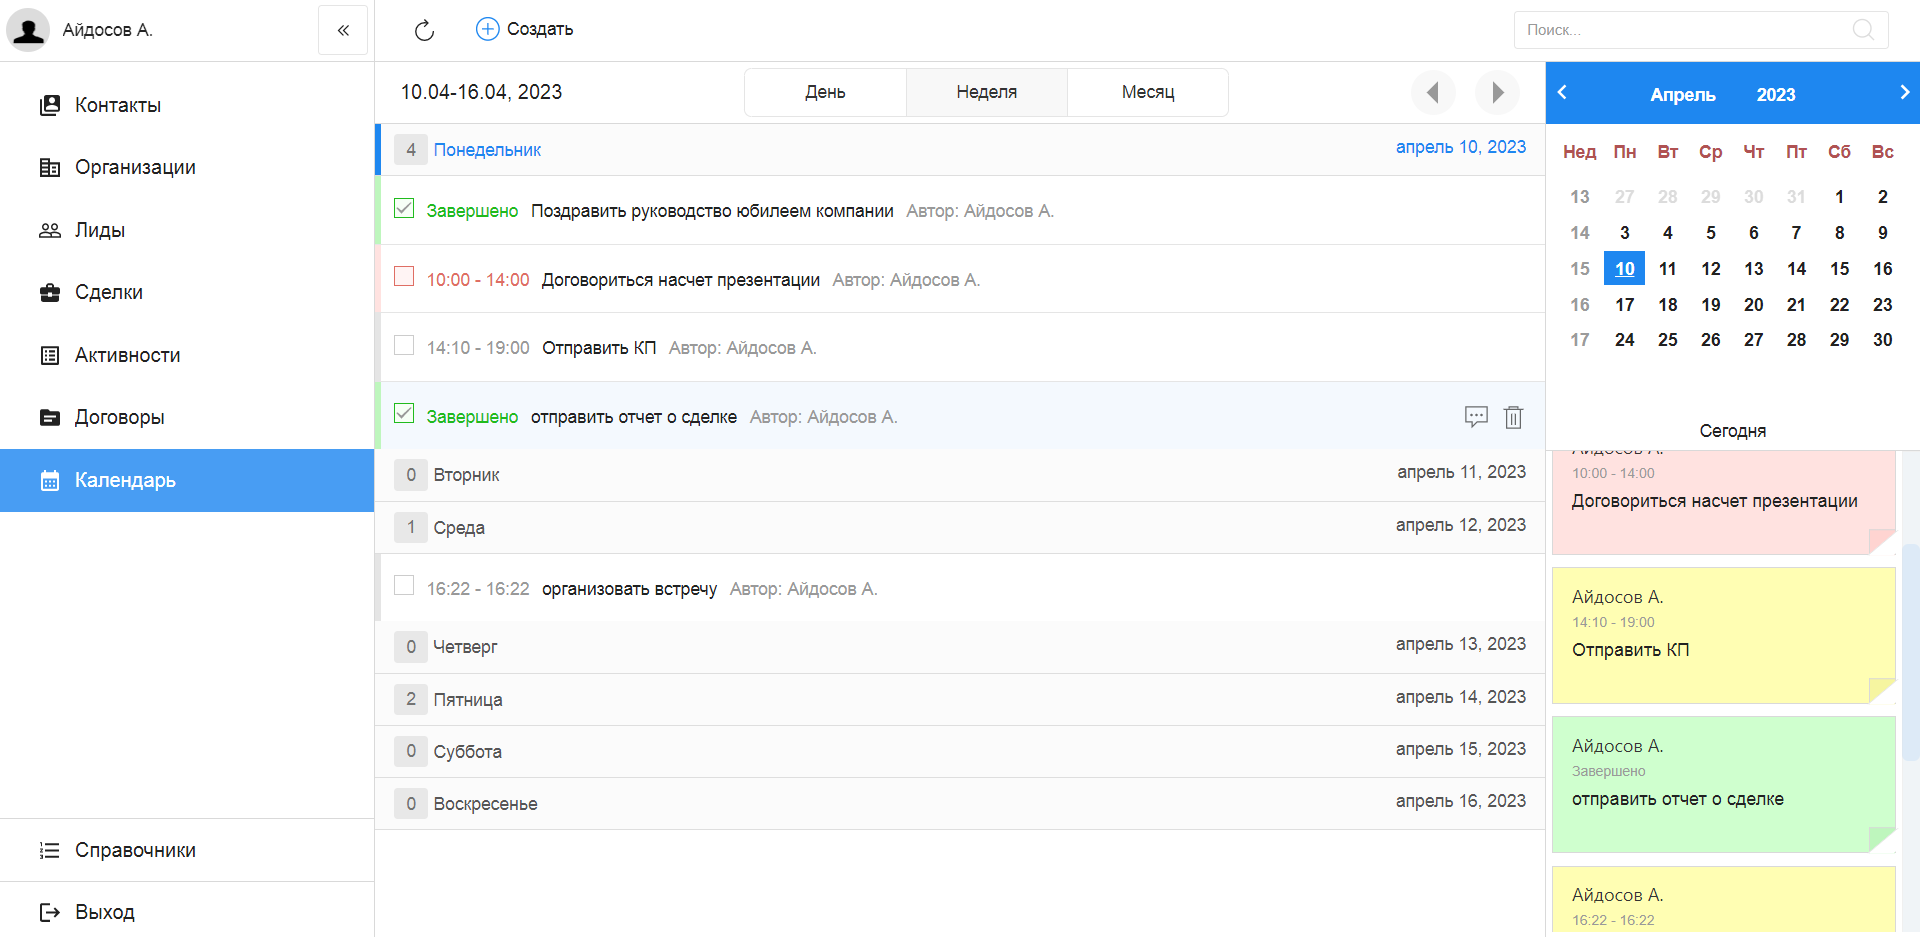Open the pink Договориться насчет презентации sticky note
Viewport: 1920px width, 937px height.
coord(1723,502)
